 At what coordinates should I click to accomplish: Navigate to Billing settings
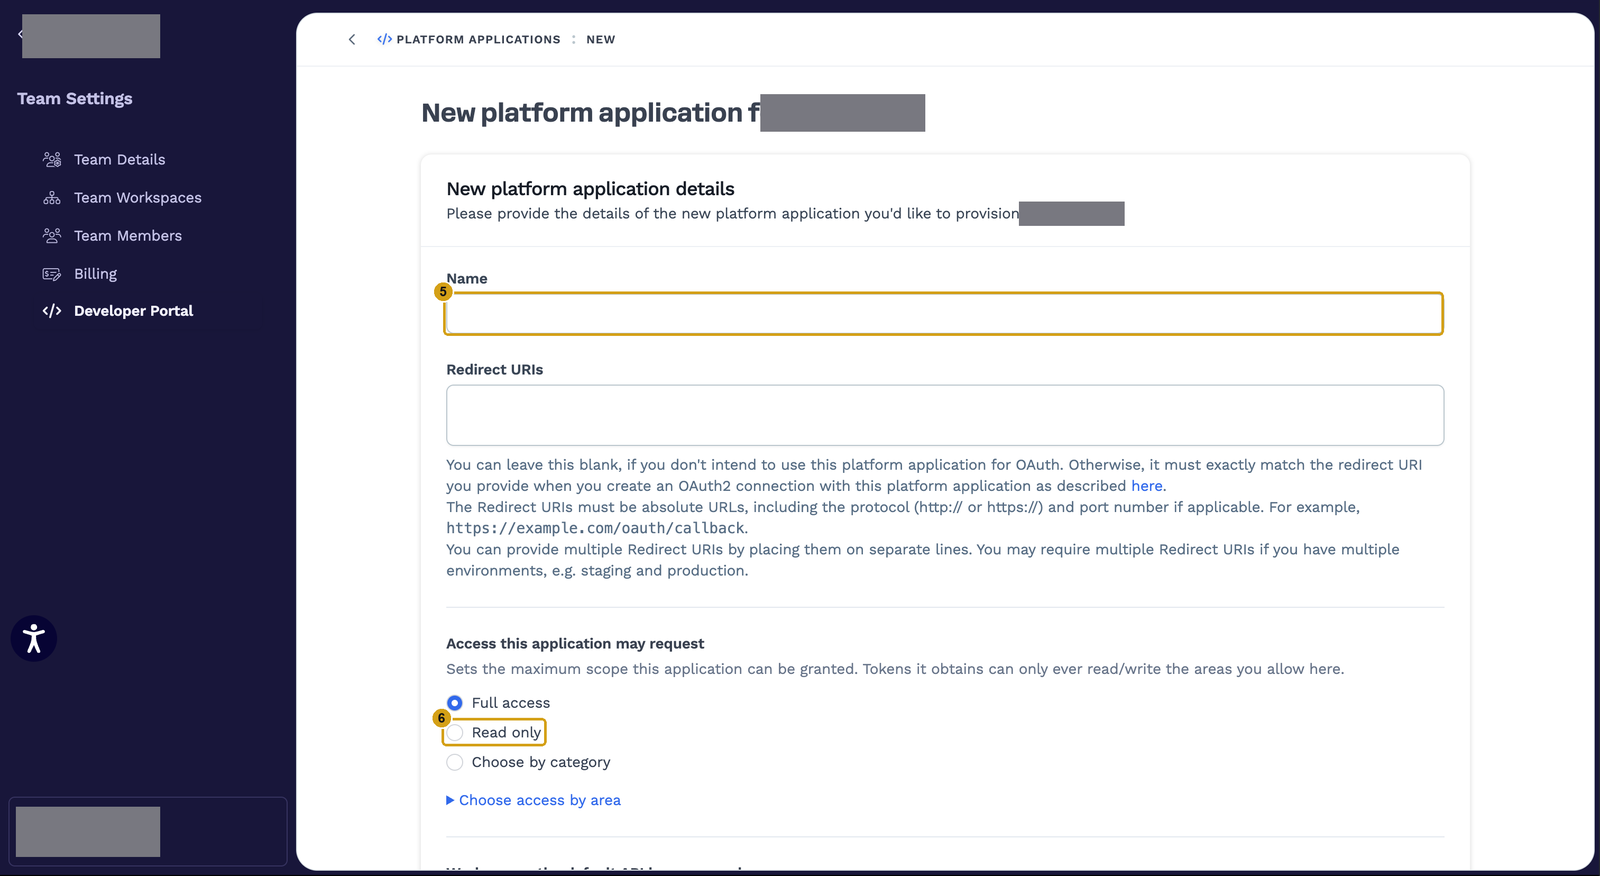(95, 274)
